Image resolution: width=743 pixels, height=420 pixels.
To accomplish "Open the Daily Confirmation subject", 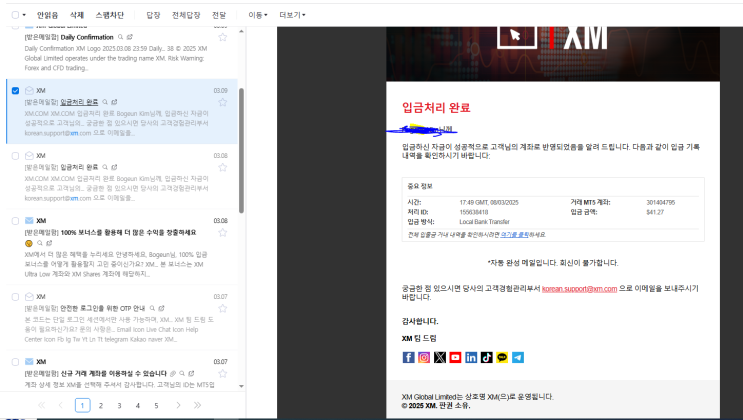I will (x=87, y=37).
